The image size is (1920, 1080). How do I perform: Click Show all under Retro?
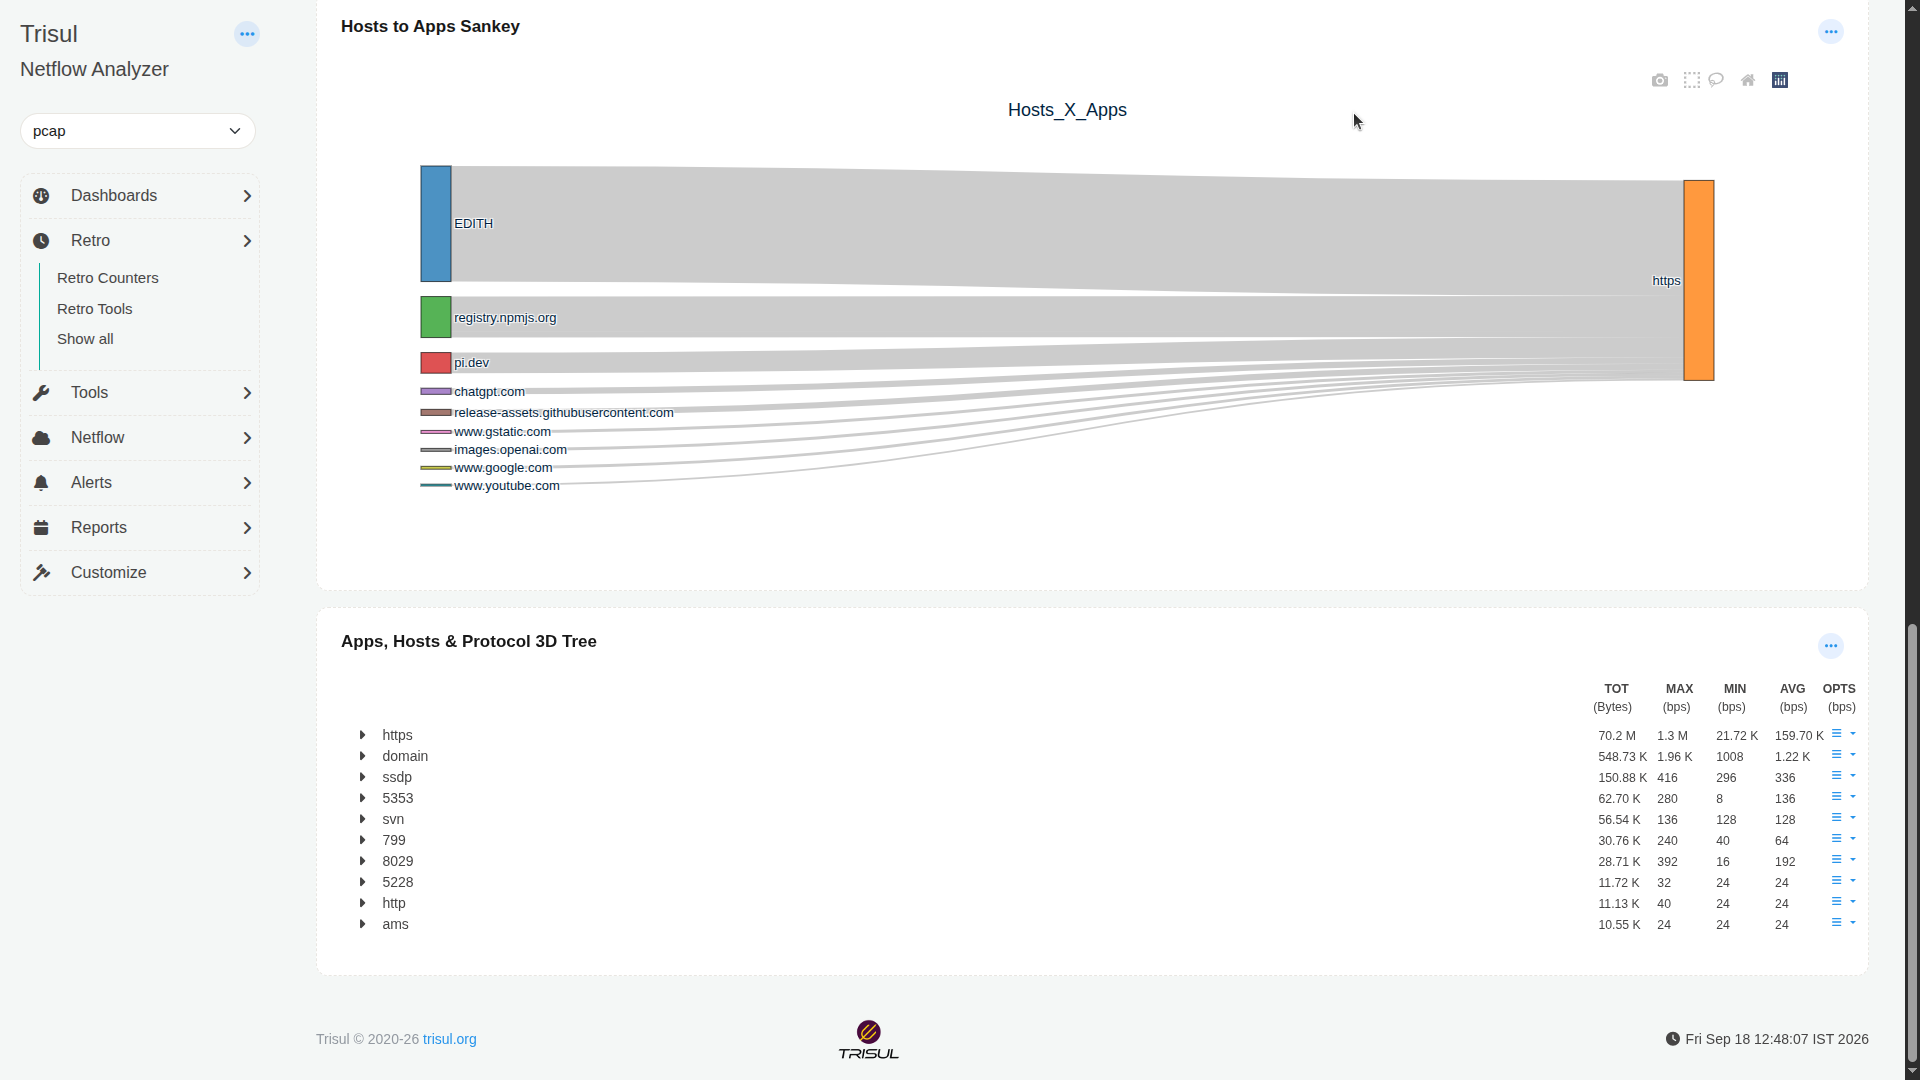pos(85,339)
